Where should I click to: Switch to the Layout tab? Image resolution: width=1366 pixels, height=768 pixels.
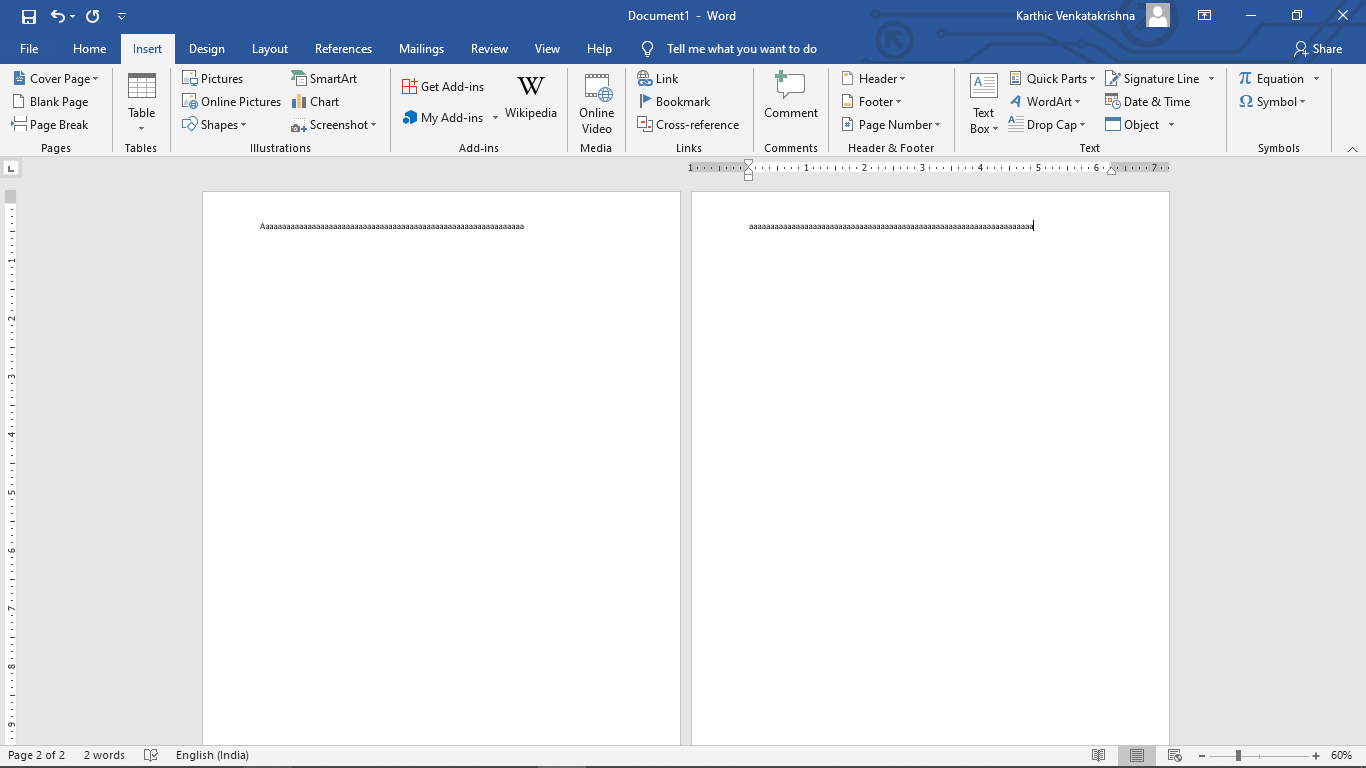pos(270,48)
